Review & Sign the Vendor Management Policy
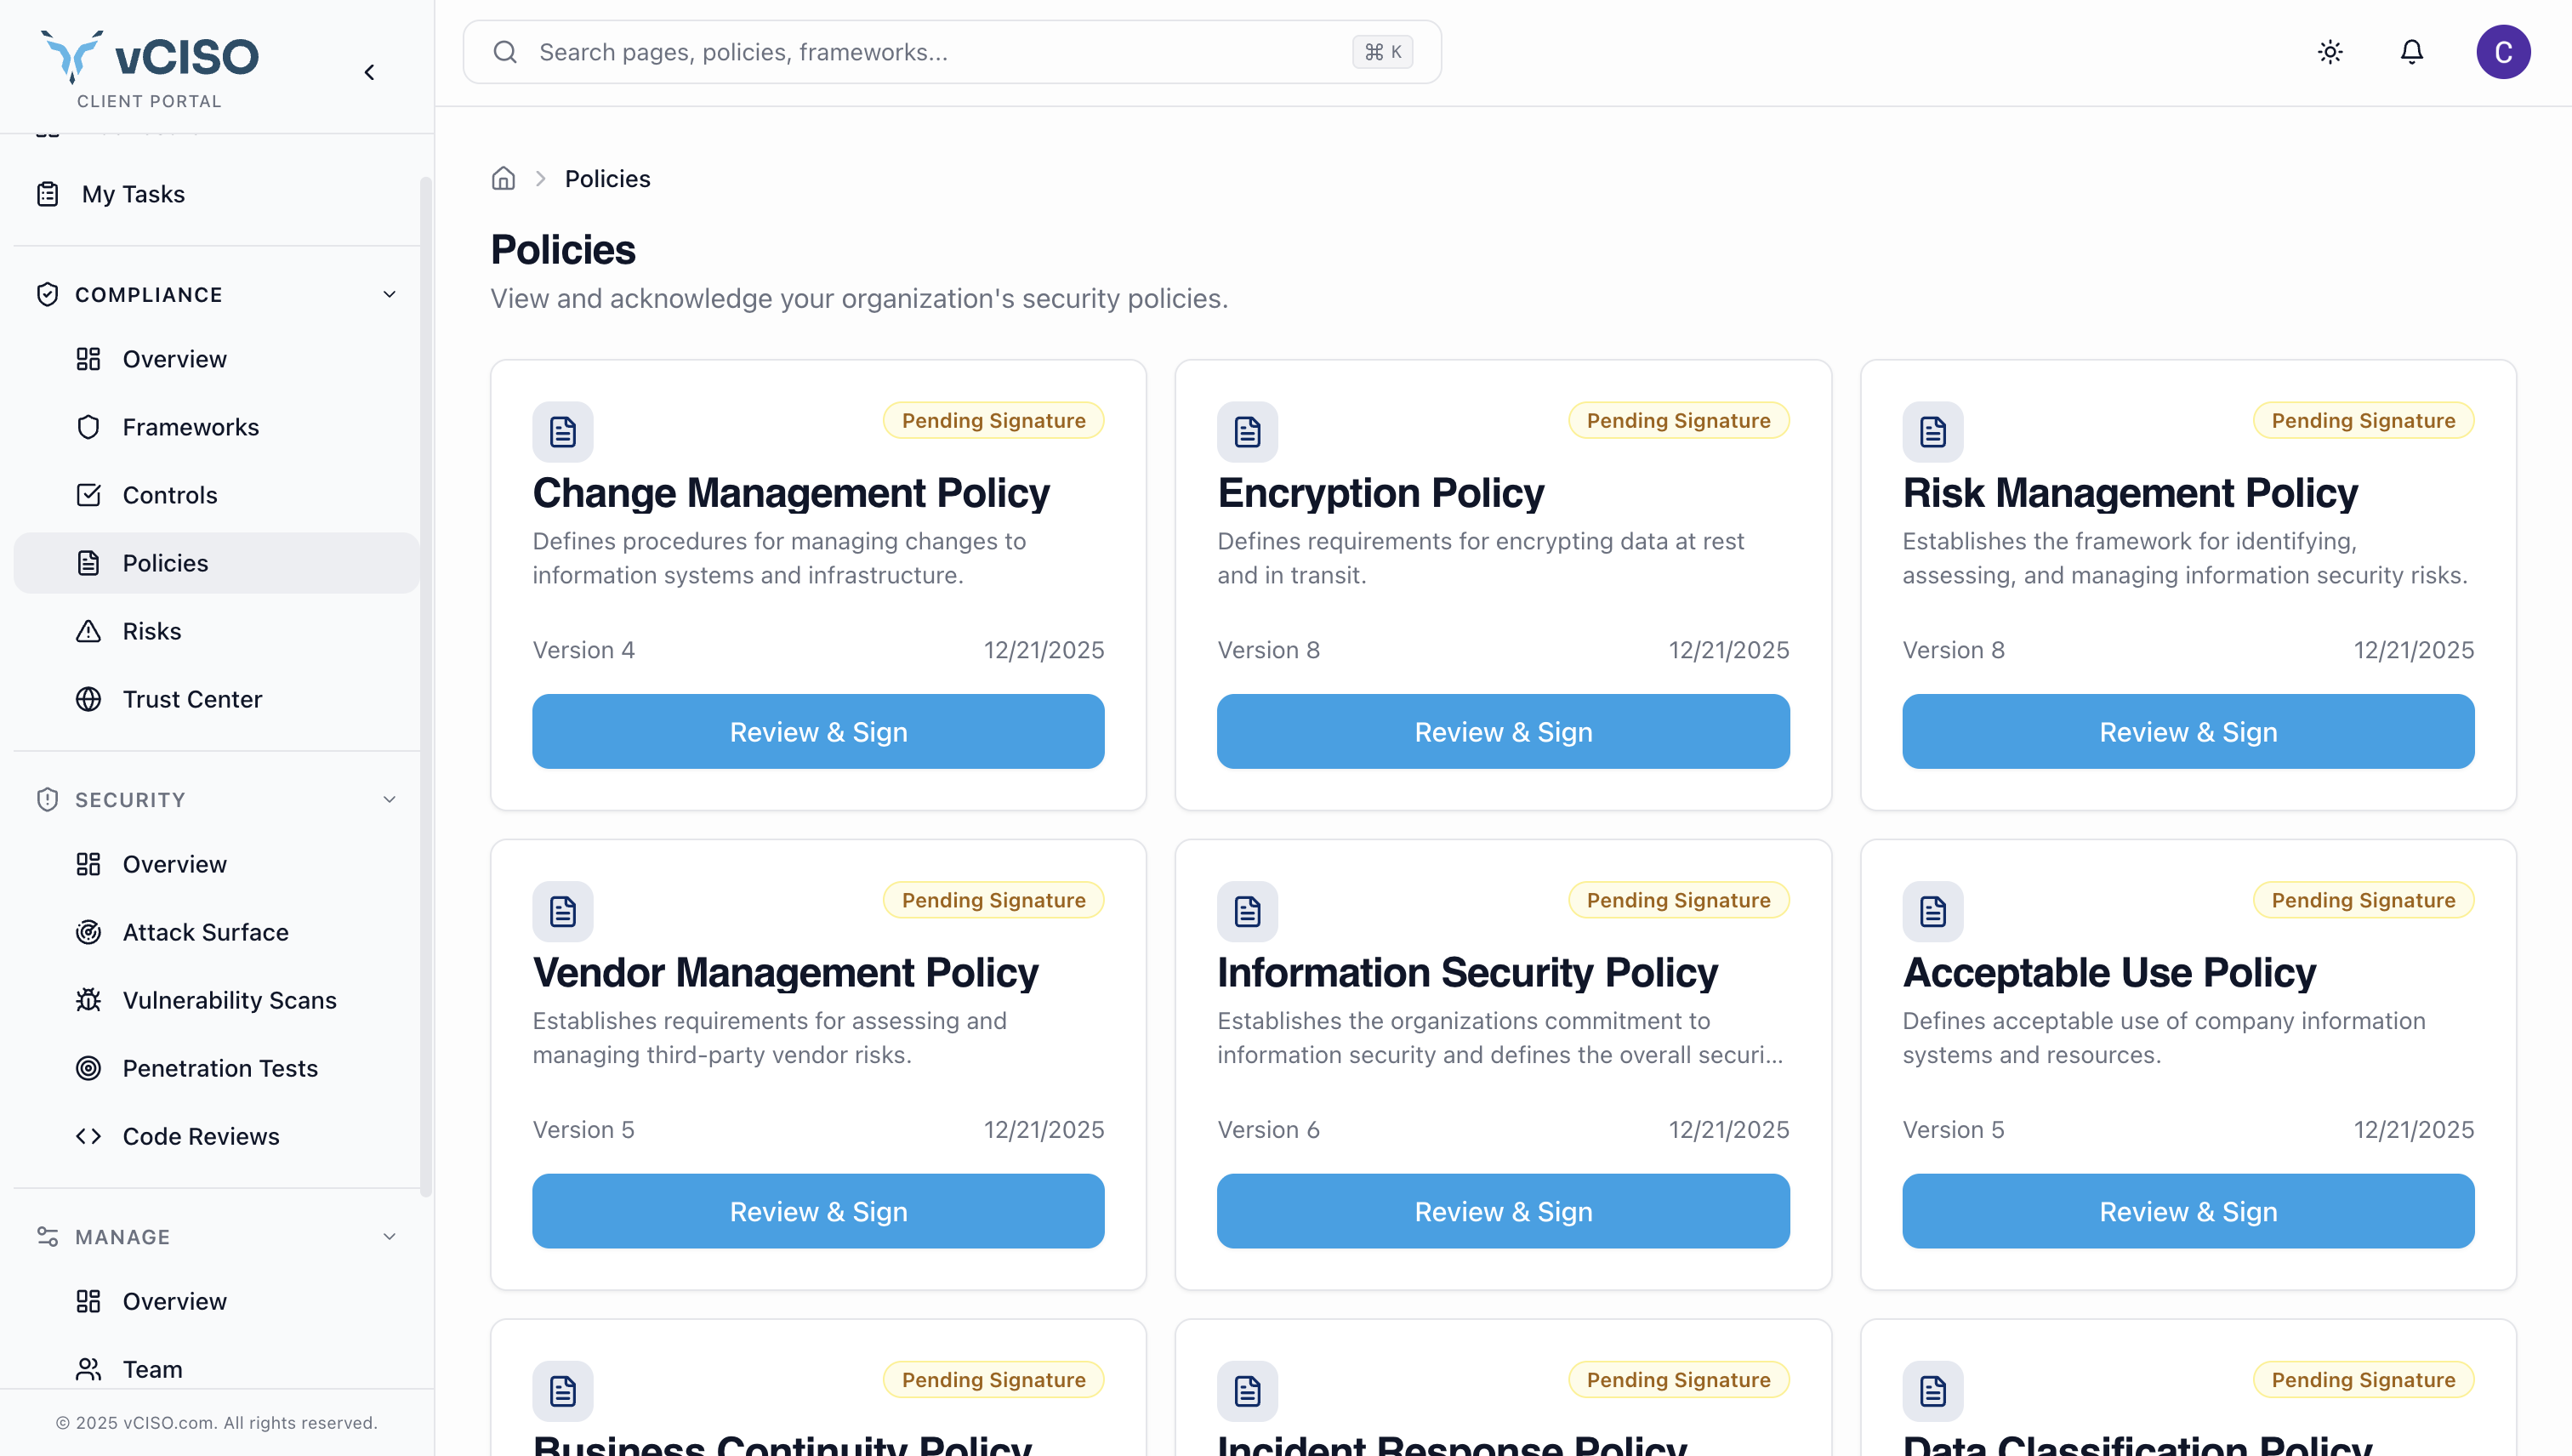 [818, 1211]
